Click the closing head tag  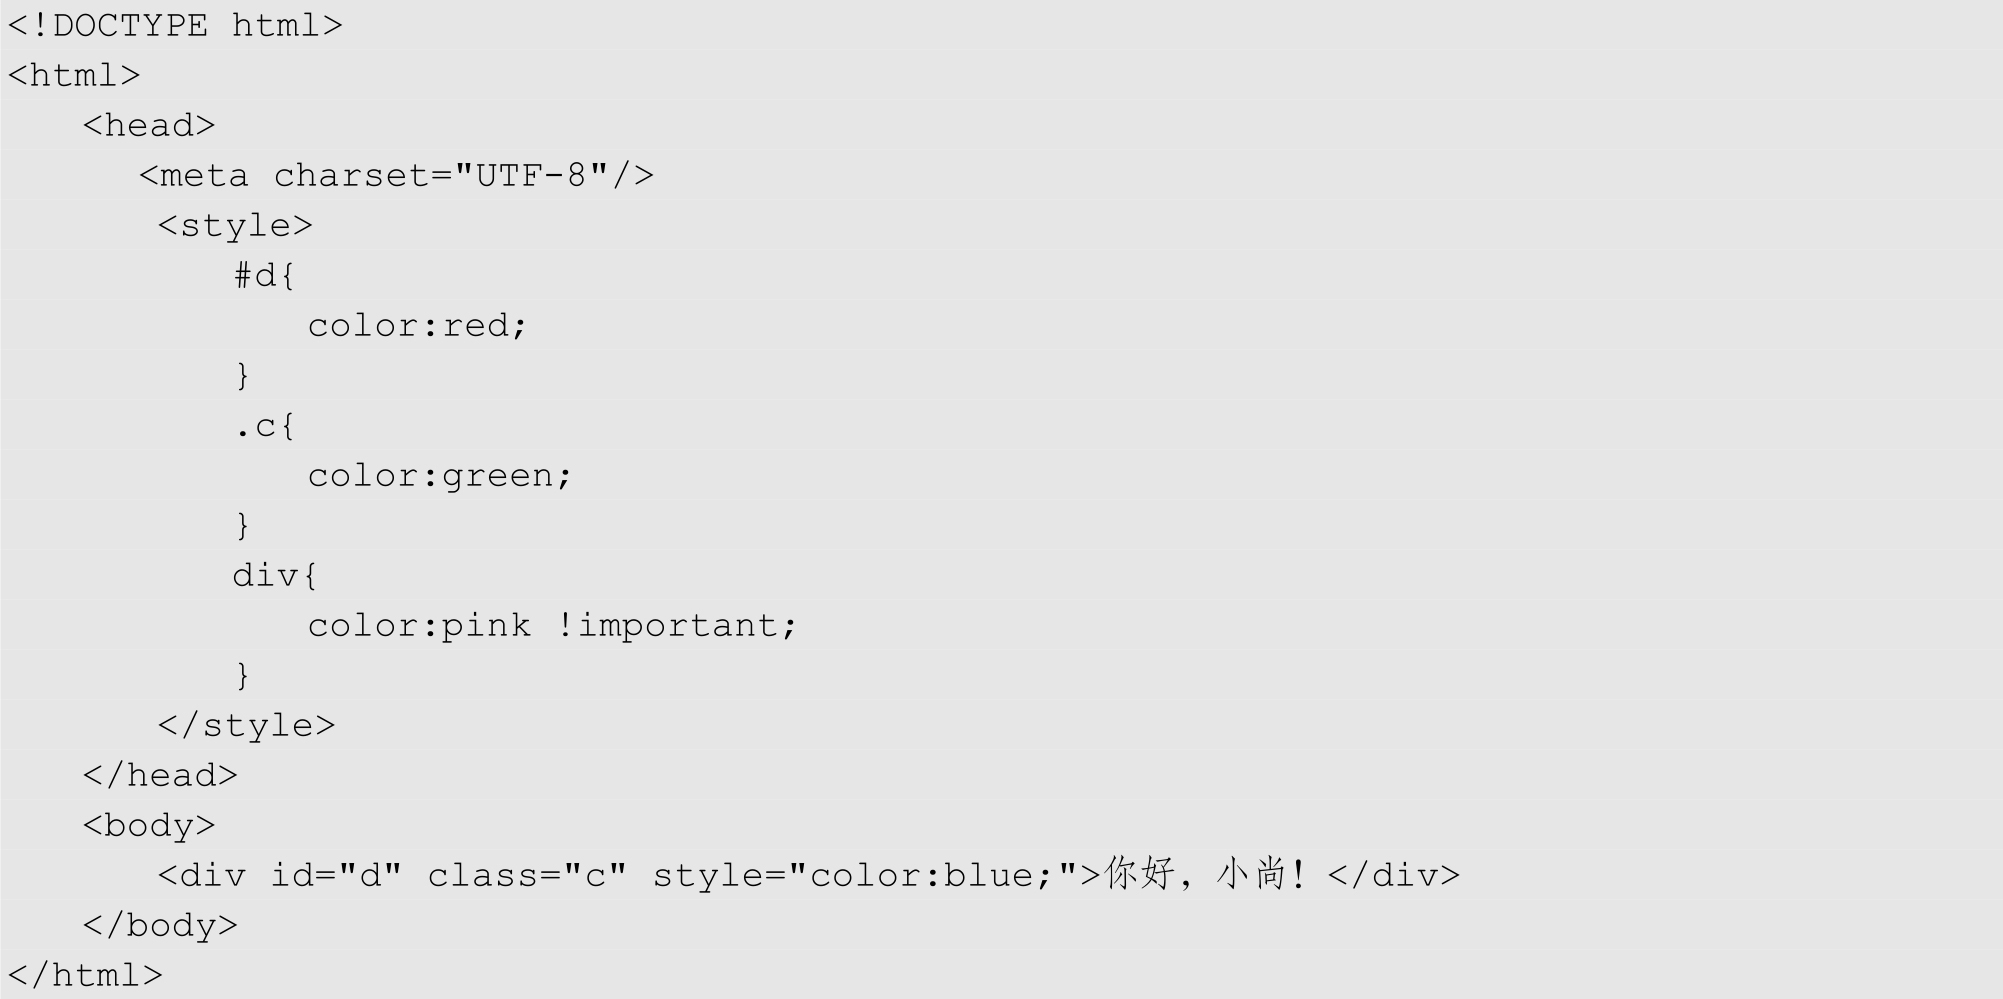pyautogui.click(x=160, y=775)
